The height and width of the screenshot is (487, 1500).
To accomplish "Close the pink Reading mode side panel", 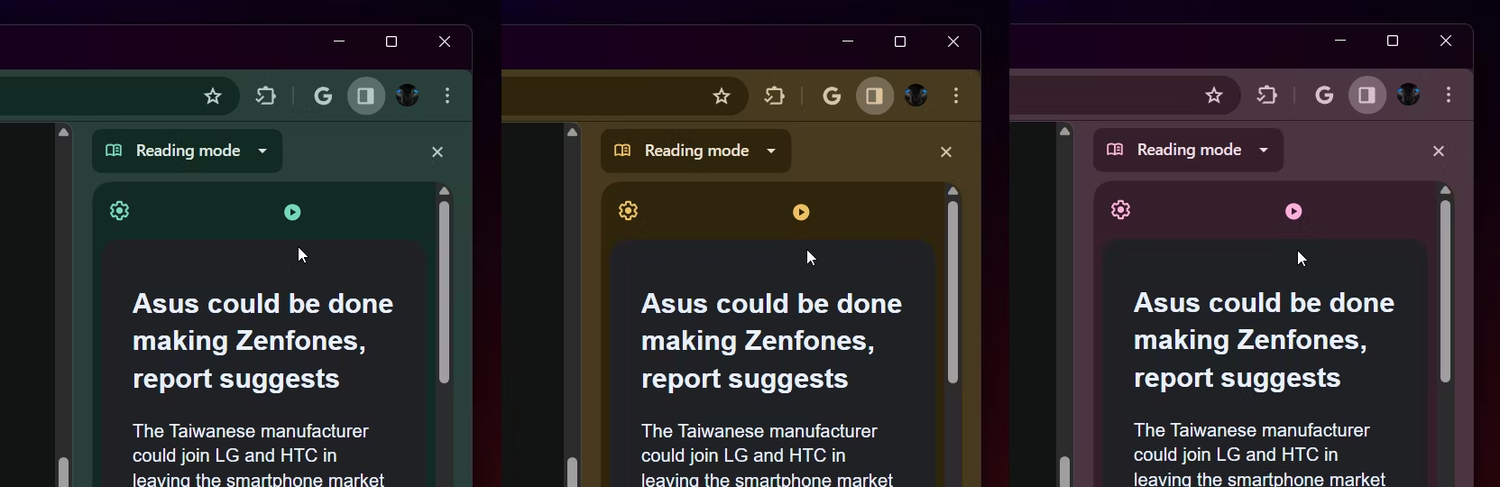I will tap(1439, 151).
